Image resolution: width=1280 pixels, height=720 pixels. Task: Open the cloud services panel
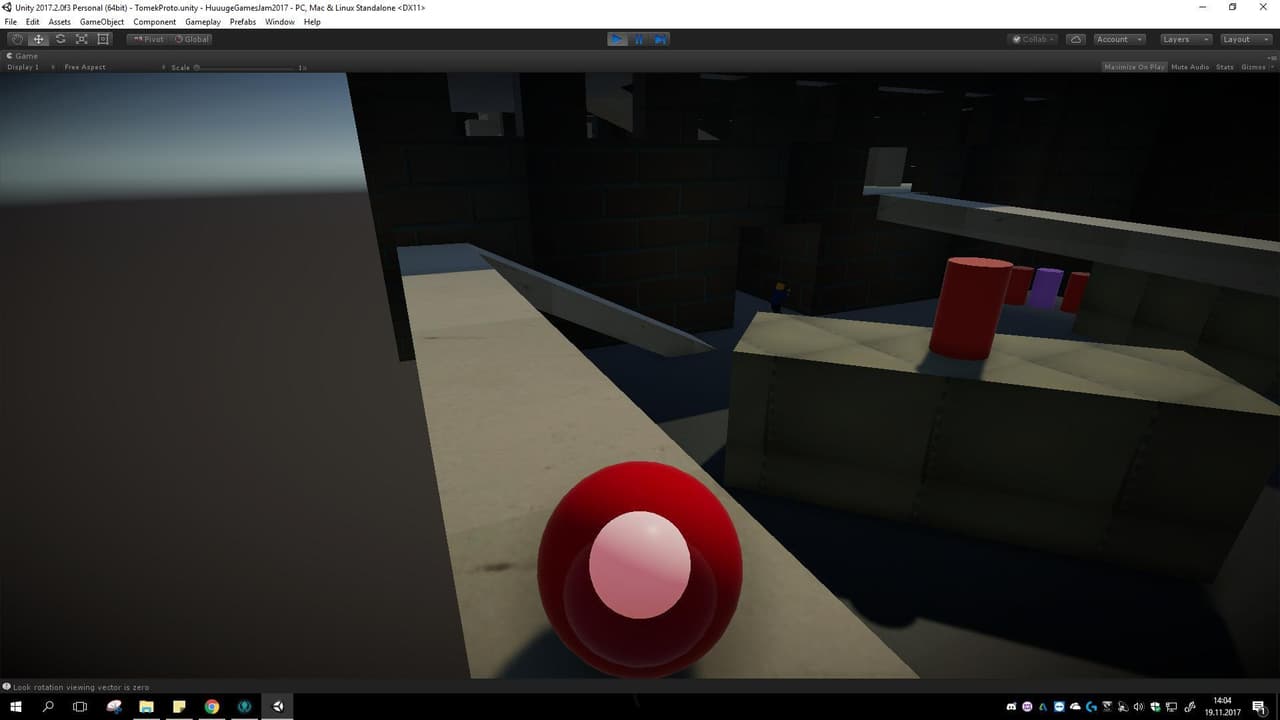[1076, 39]
